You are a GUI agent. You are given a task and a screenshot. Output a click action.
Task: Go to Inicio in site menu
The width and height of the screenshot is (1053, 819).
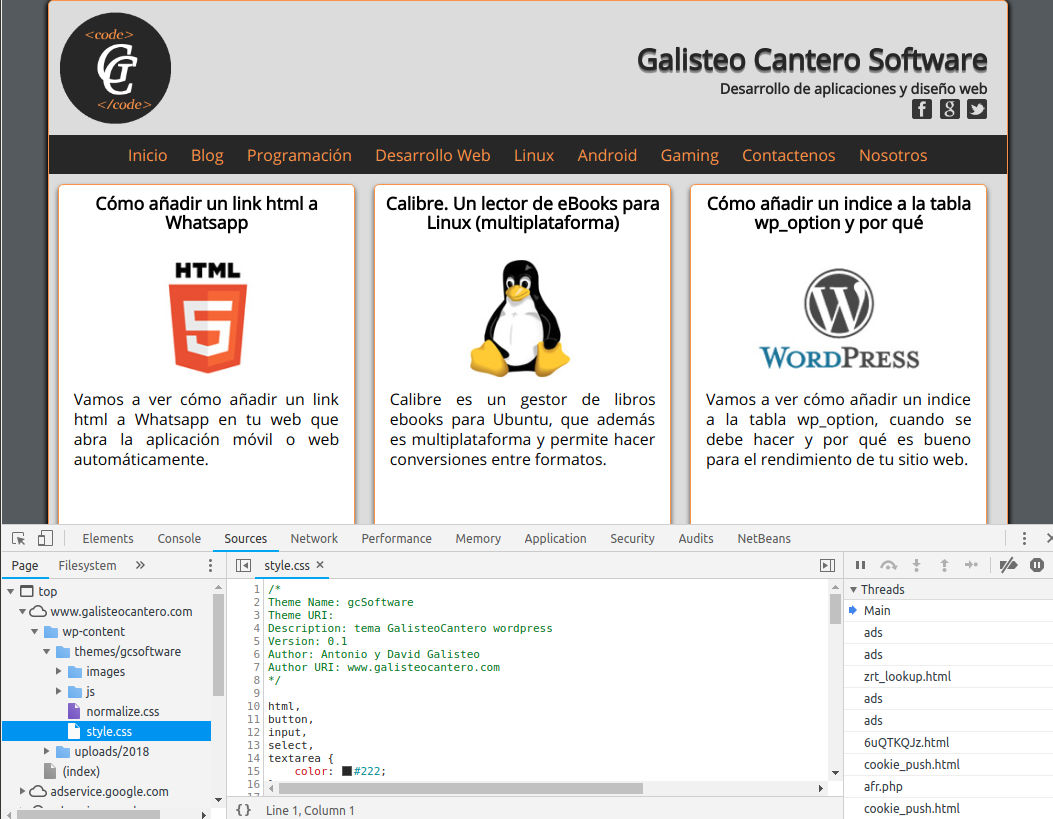[147, 155]
